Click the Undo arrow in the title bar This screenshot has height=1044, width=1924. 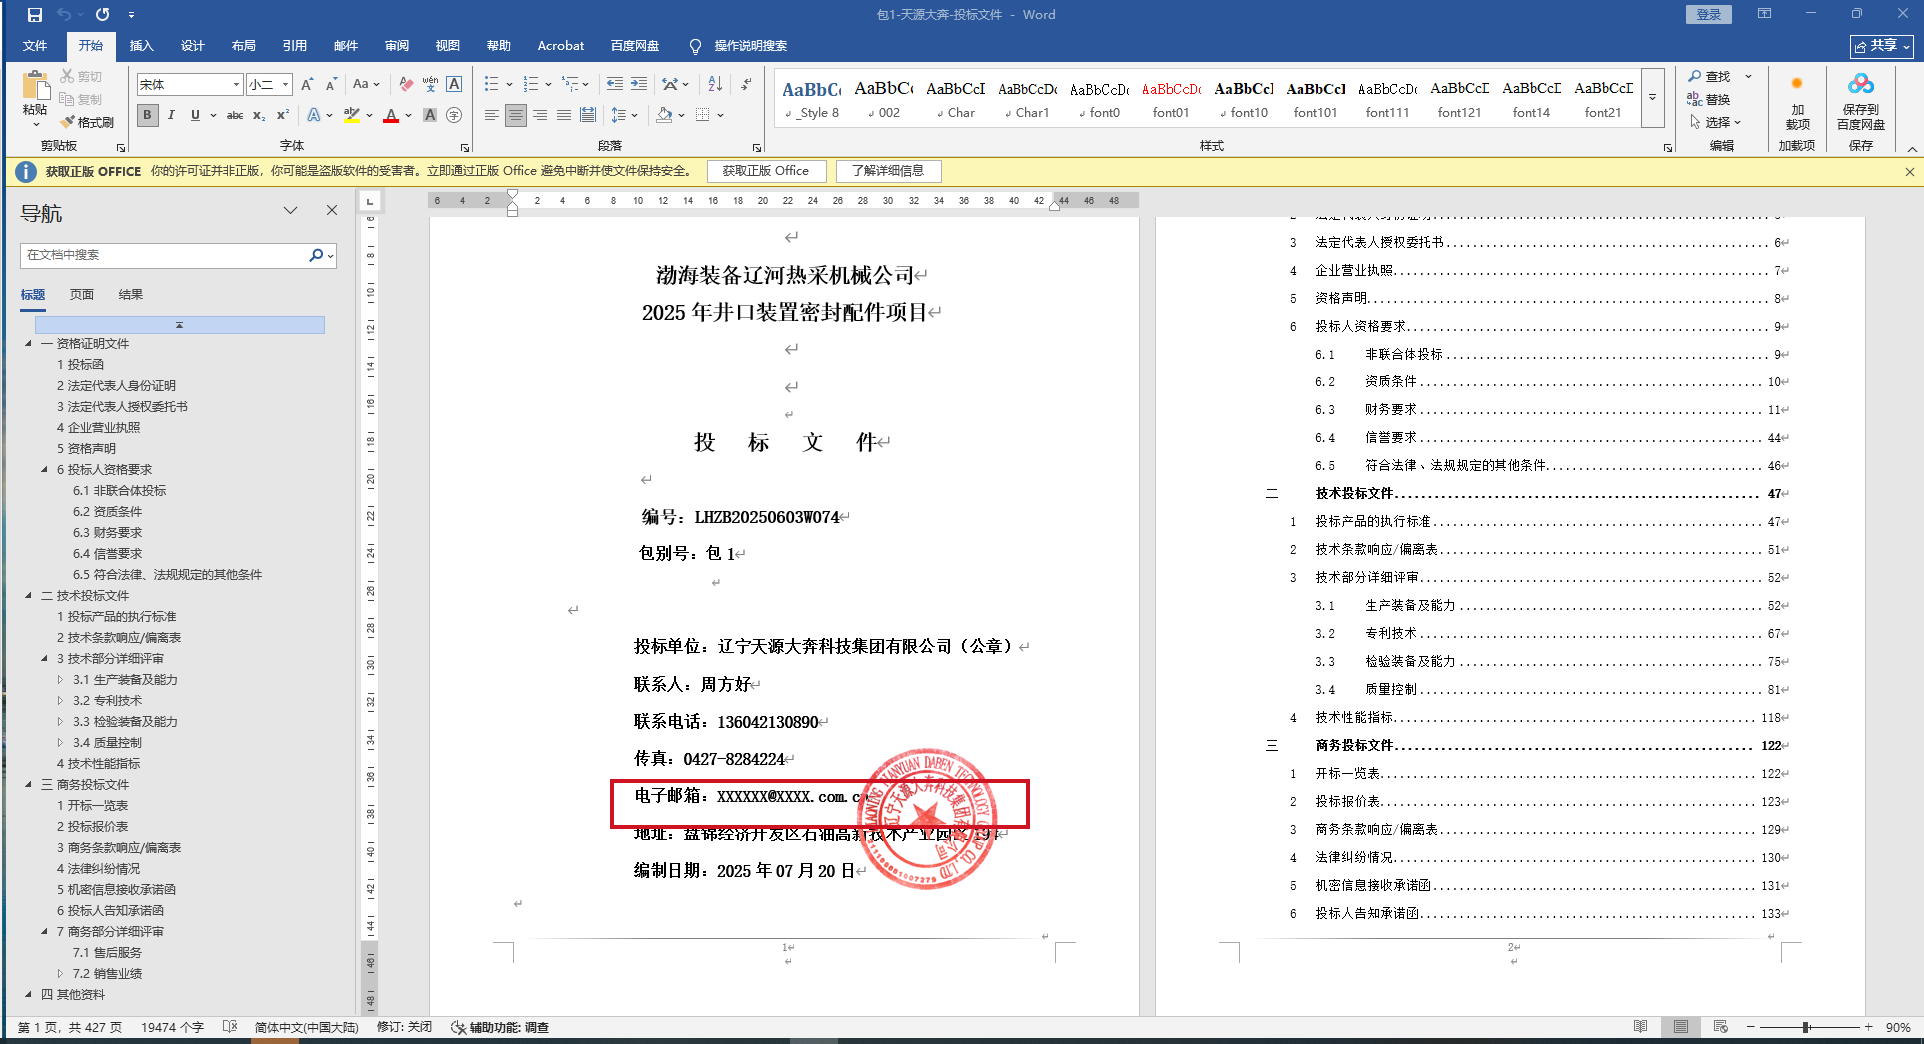[x=64, y=15]
